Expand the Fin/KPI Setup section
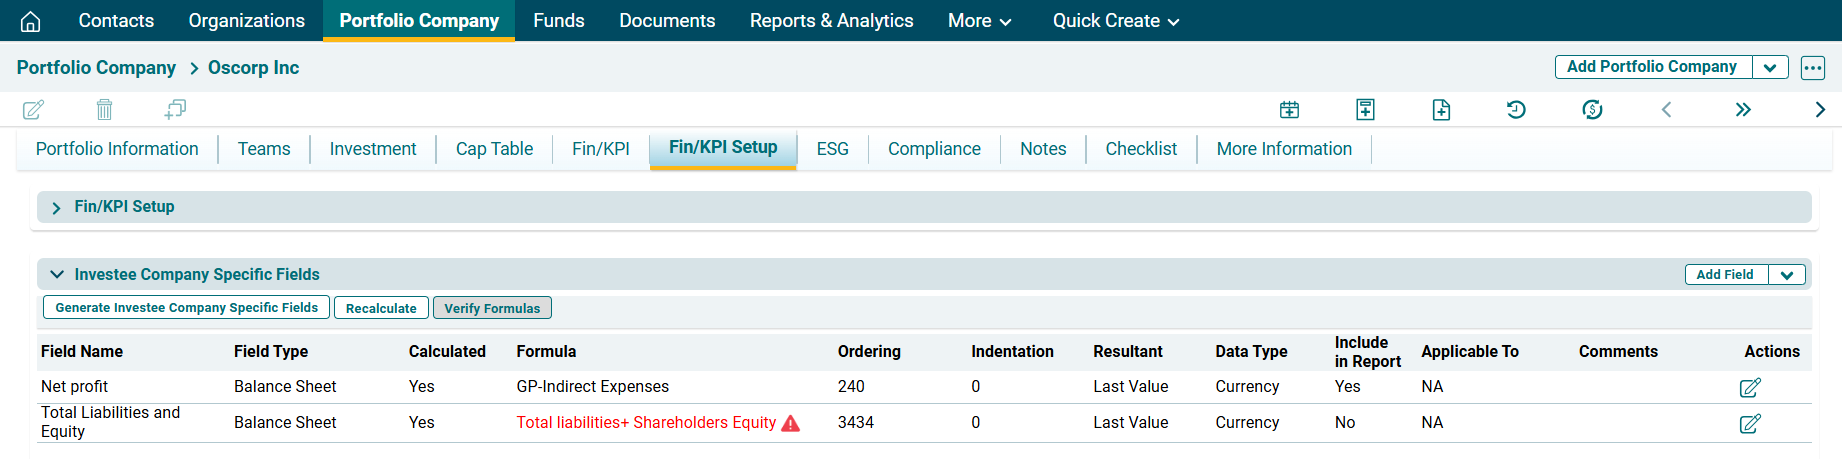The height and width of the screenshot is (459, 1842). pyautogui.click(x=57, y=208)
